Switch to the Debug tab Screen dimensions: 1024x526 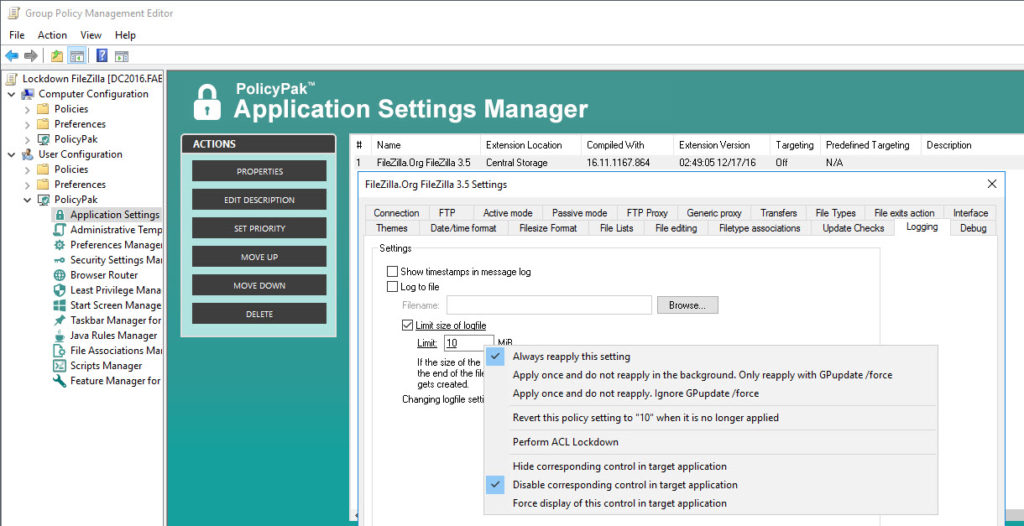[x=973, y=228]
